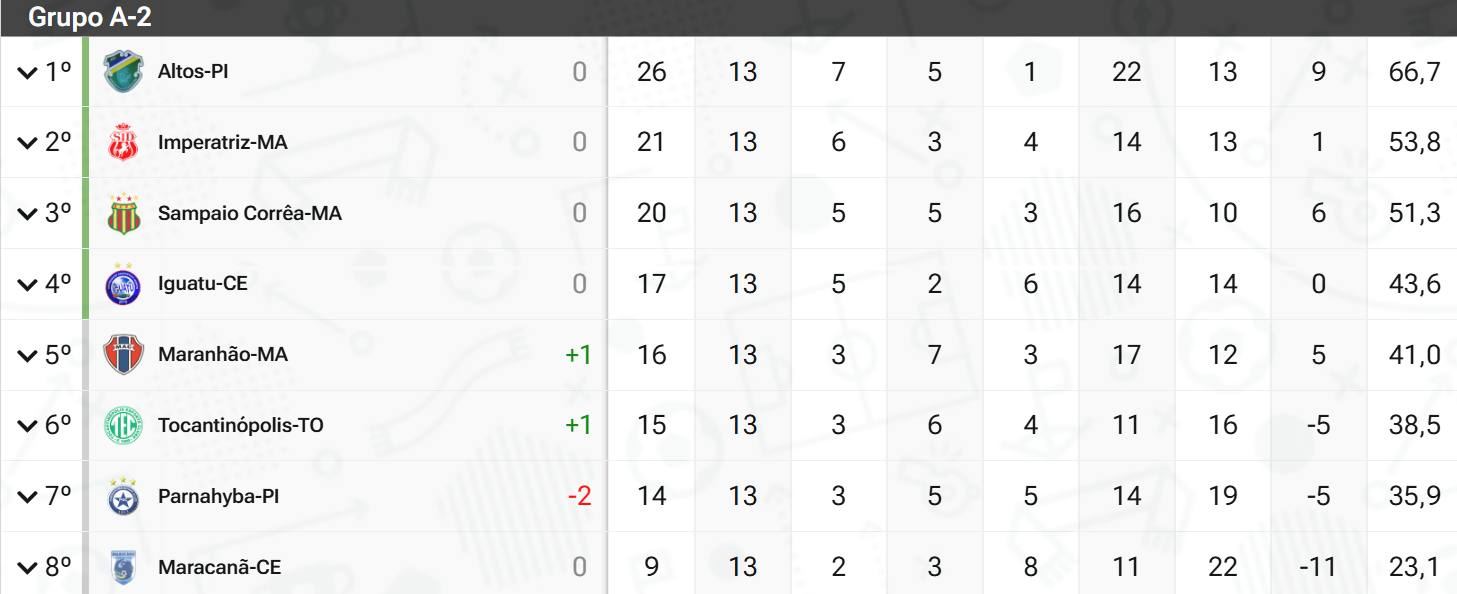Image resolution: width=1457 pixels, height=594 pixels.
Task: Expand the 8º place row chevron
Action: [x=27, y=568]
